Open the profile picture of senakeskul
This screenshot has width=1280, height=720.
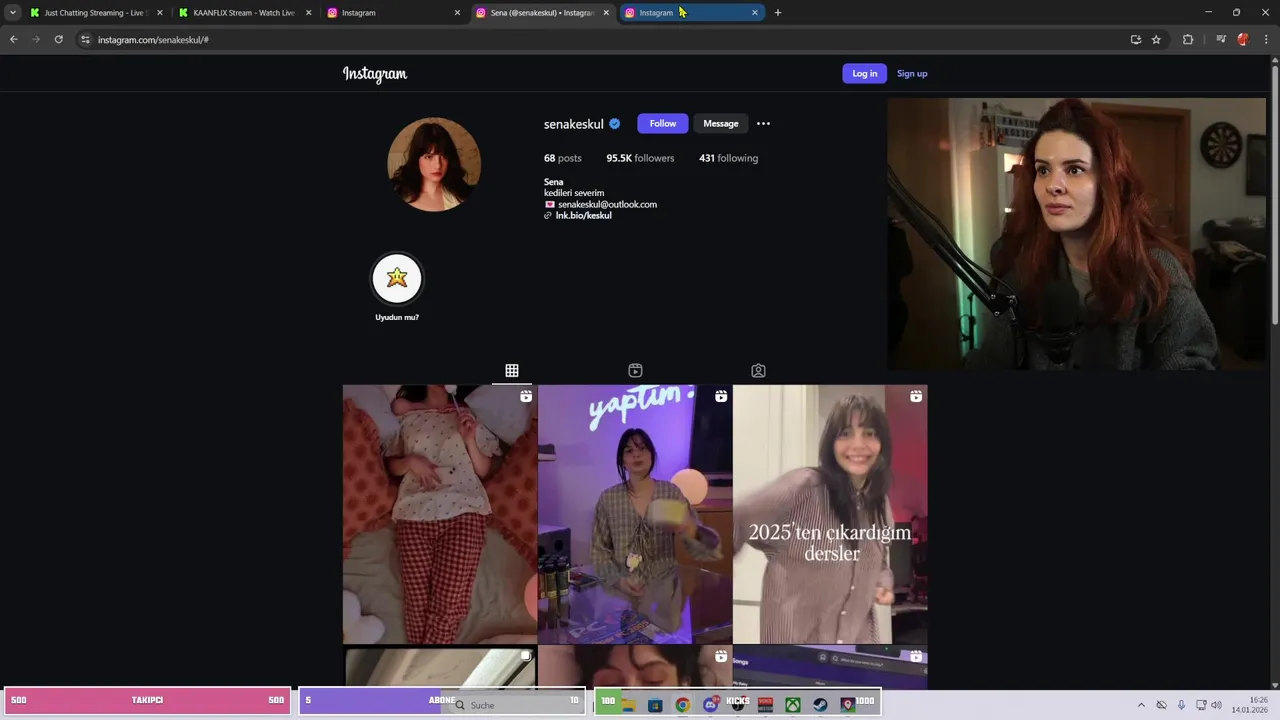coord(434,164)
